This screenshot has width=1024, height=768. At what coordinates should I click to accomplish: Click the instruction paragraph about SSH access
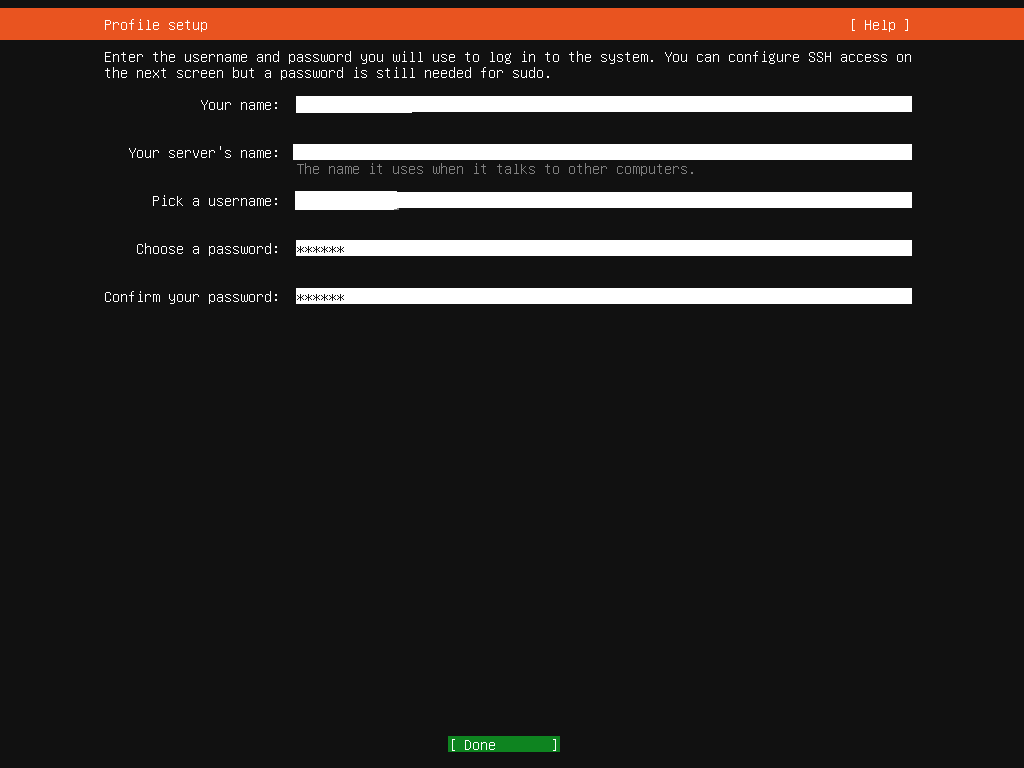coord(507,65)
